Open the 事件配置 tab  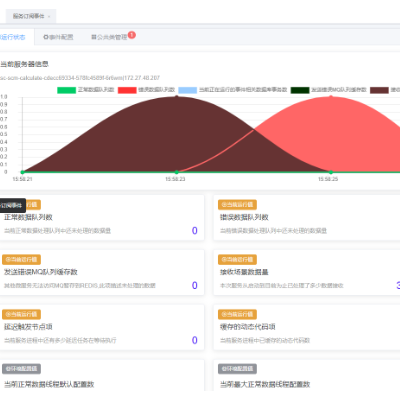click(x=58, y=37)
